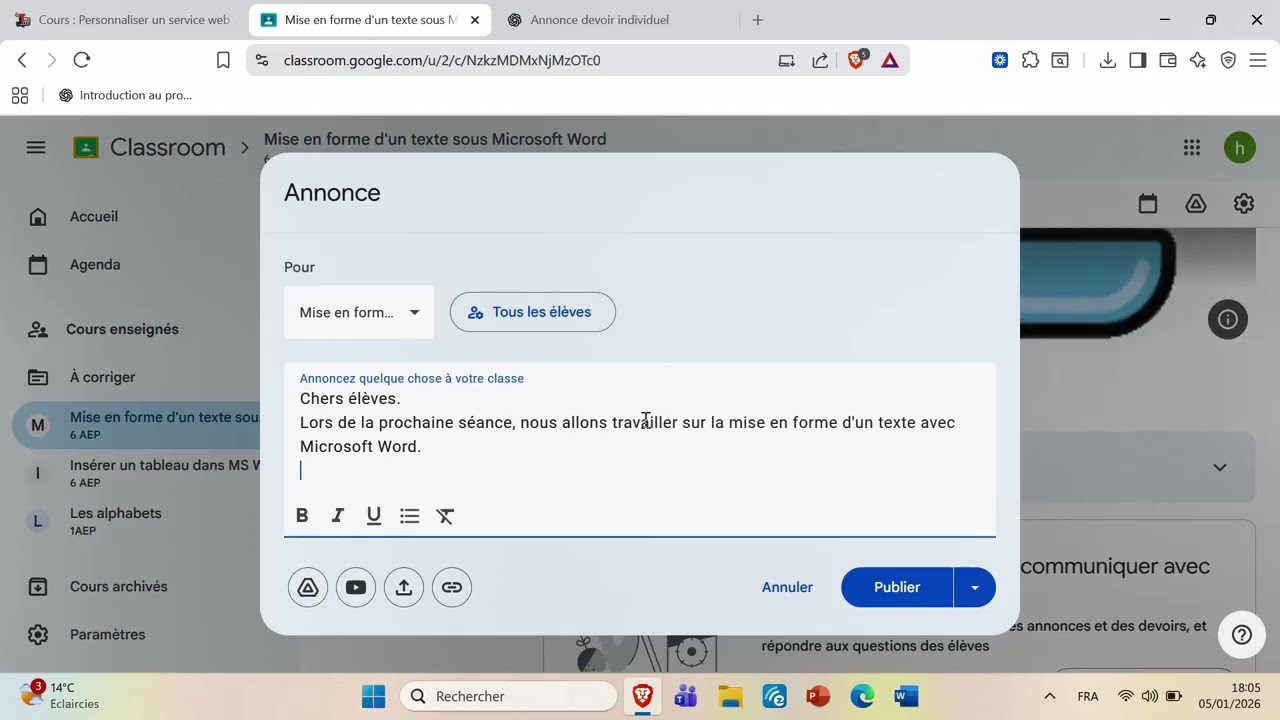Open Brave VPN icon
1280x720 pixels.
(x=1228, y=60)
